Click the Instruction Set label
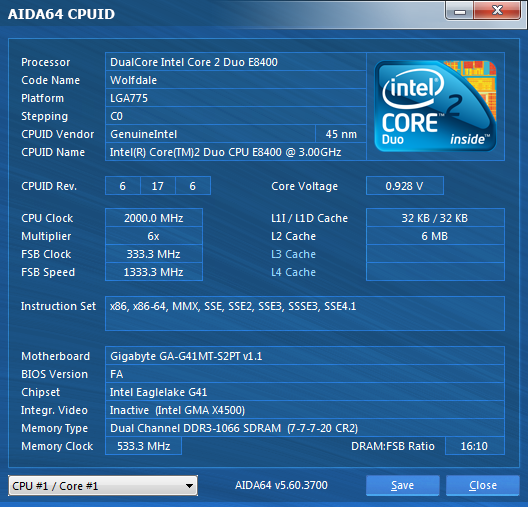This screenshot has width=528, height=507. 58,306
